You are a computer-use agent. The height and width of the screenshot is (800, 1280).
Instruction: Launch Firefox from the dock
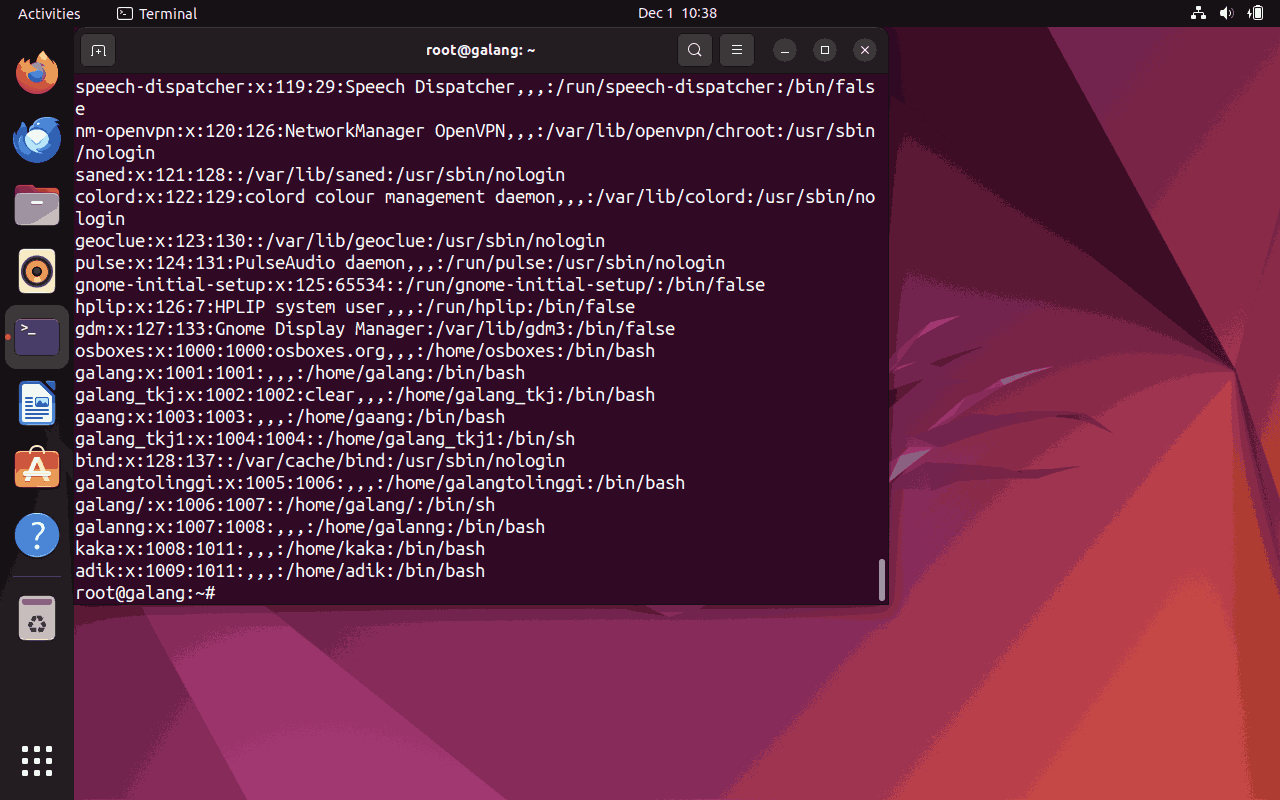[37, 73]
